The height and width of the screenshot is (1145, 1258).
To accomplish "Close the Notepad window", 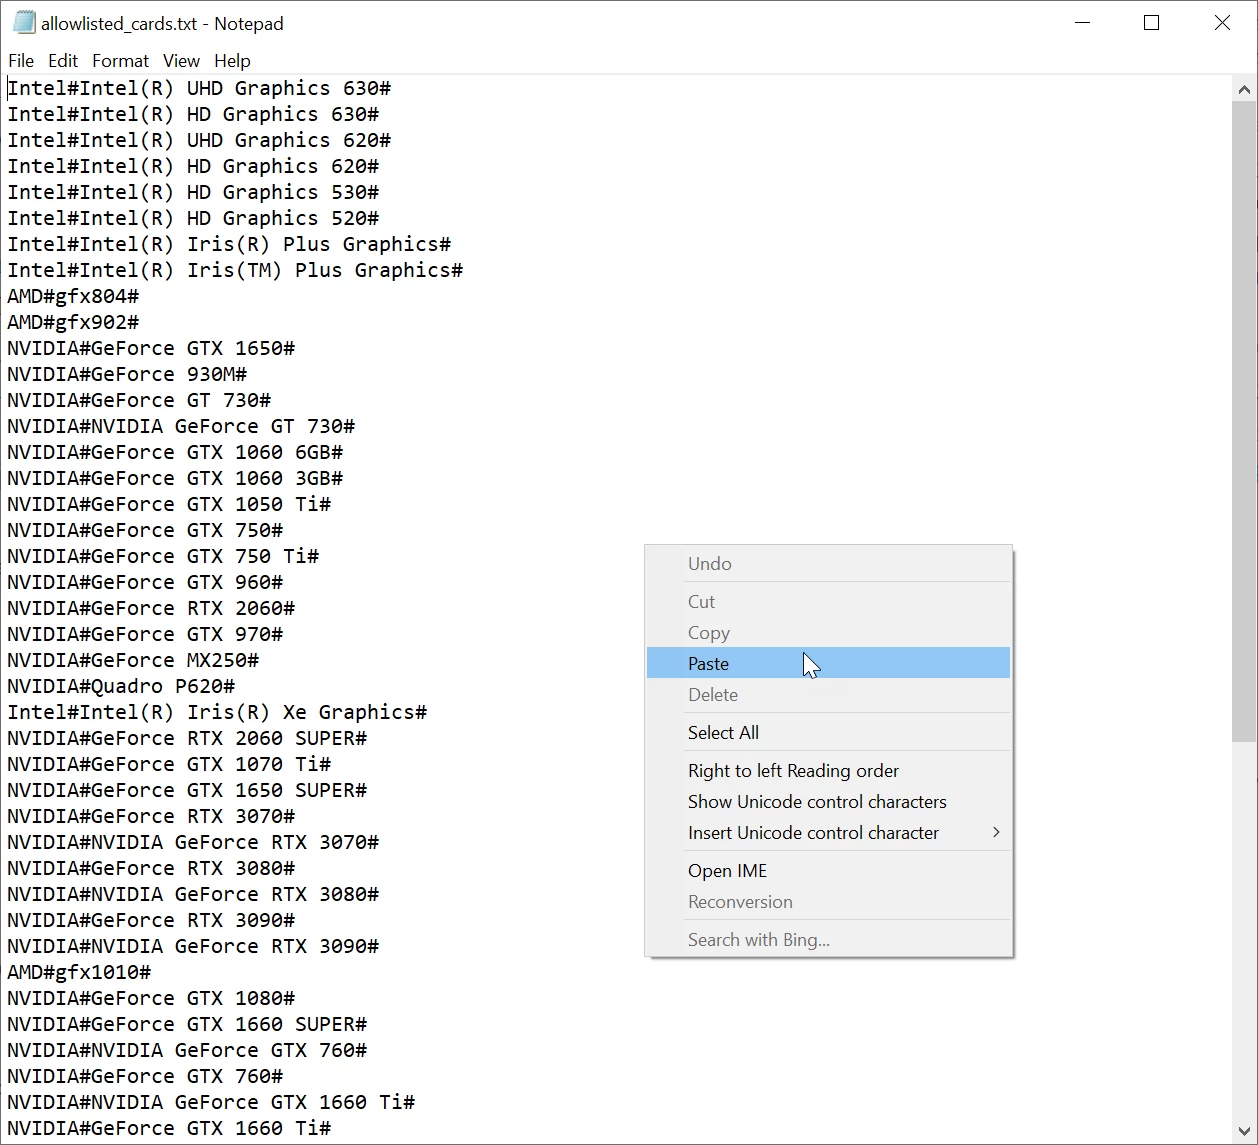I will 1222,22.
